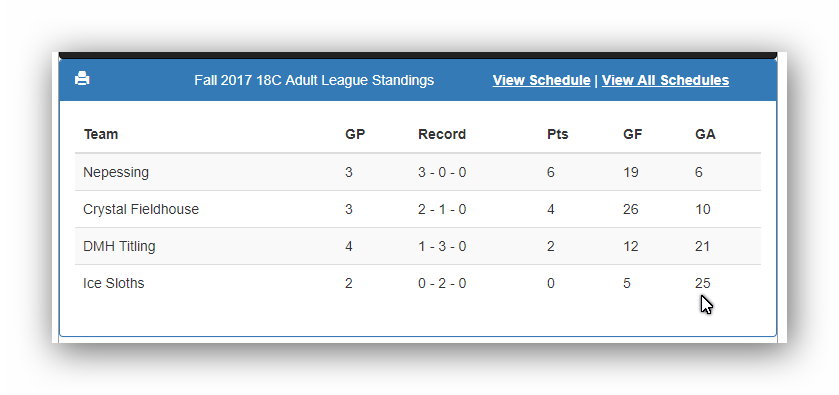This screenshot has height=395, width=839.
Task: Select the GF column header
Action: point(632,134)
